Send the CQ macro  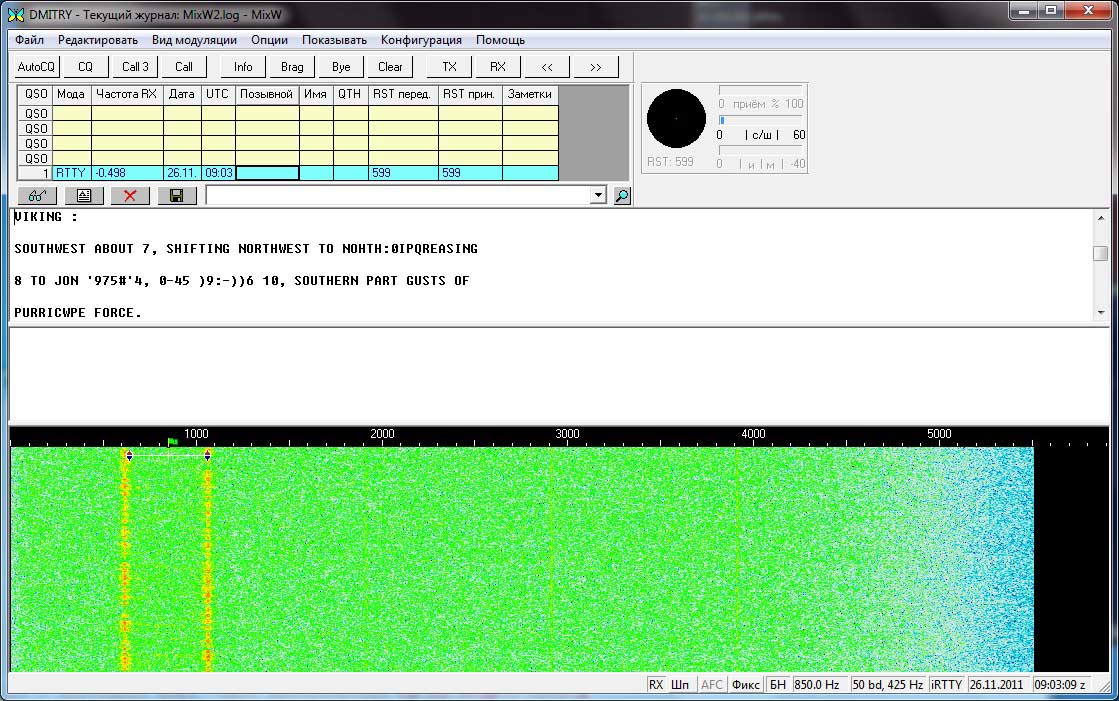[x=86, y=67]
